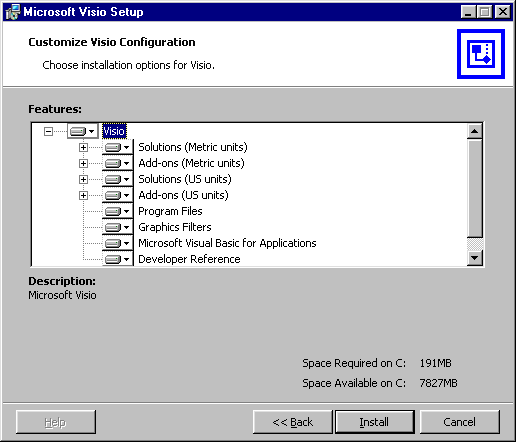Expand the Solutions (Metric units) node
Viewport: 516px width, 442px height.
pyautogui.click(x=83, y=147)
